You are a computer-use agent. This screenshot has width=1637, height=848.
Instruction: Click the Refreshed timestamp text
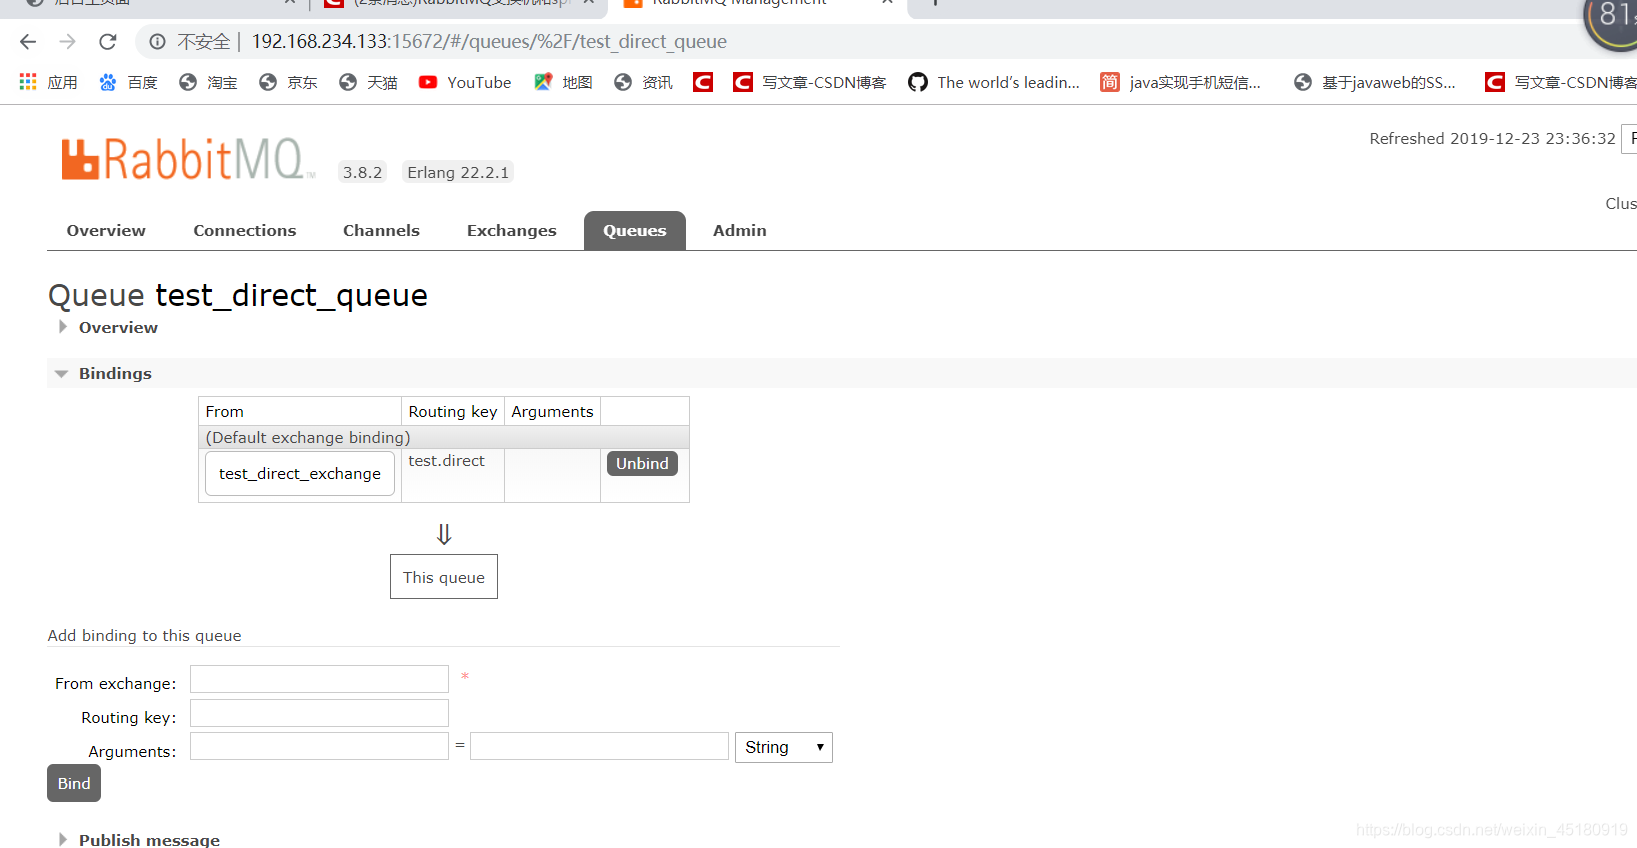point(1492,139)
